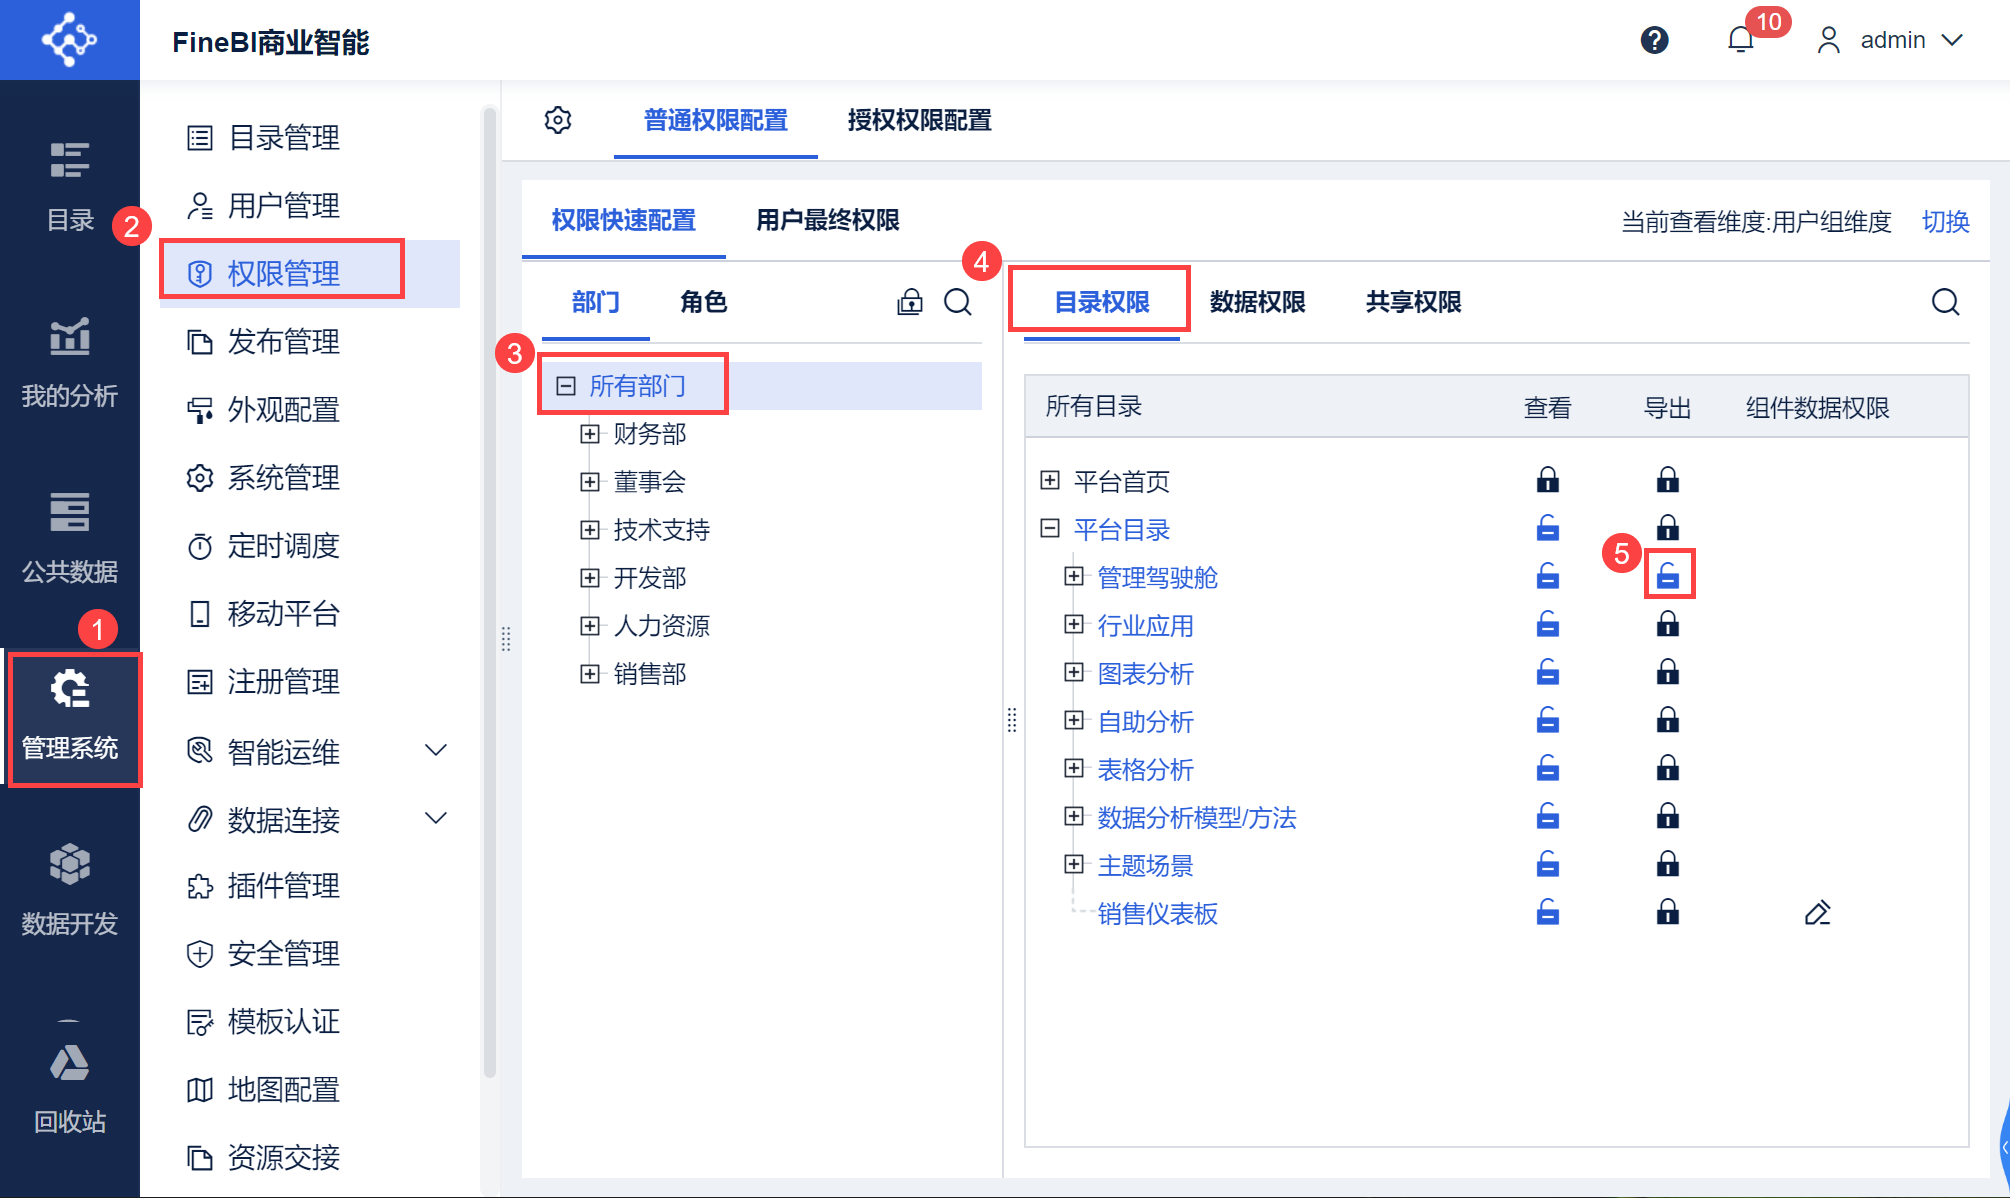Screen dimensions: 2010x1198
Task: Collapse the 平台目录 tree node
Action: 1050,528
